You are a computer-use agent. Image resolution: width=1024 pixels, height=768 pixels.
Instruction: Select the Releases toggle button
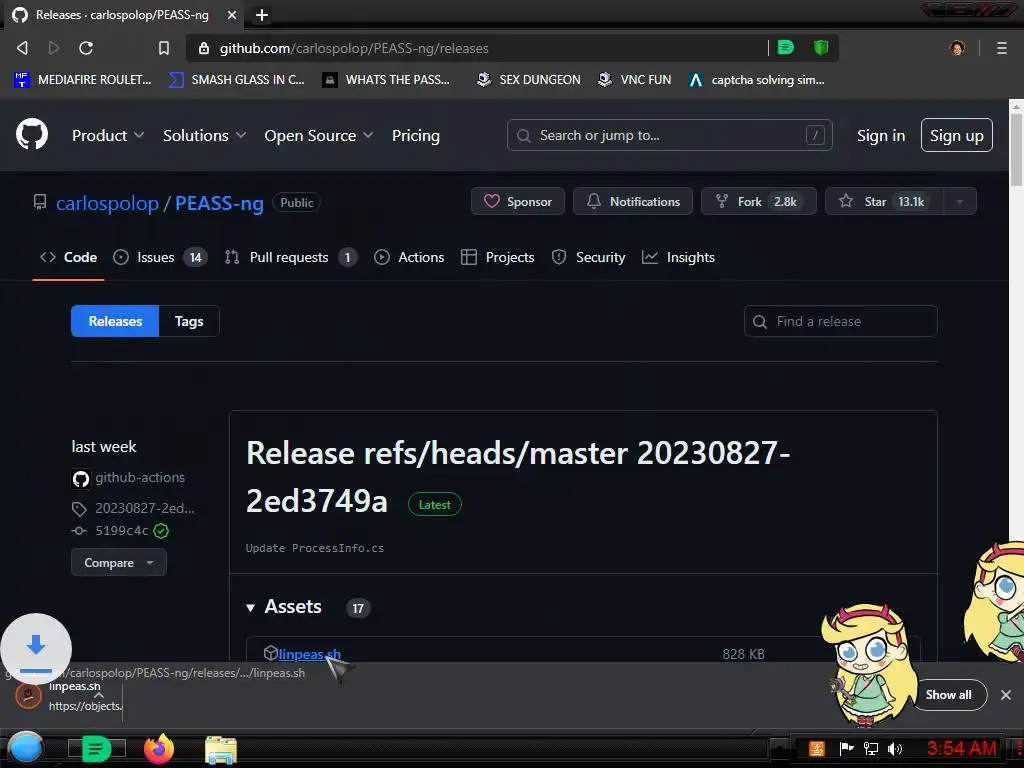point(115,321)
